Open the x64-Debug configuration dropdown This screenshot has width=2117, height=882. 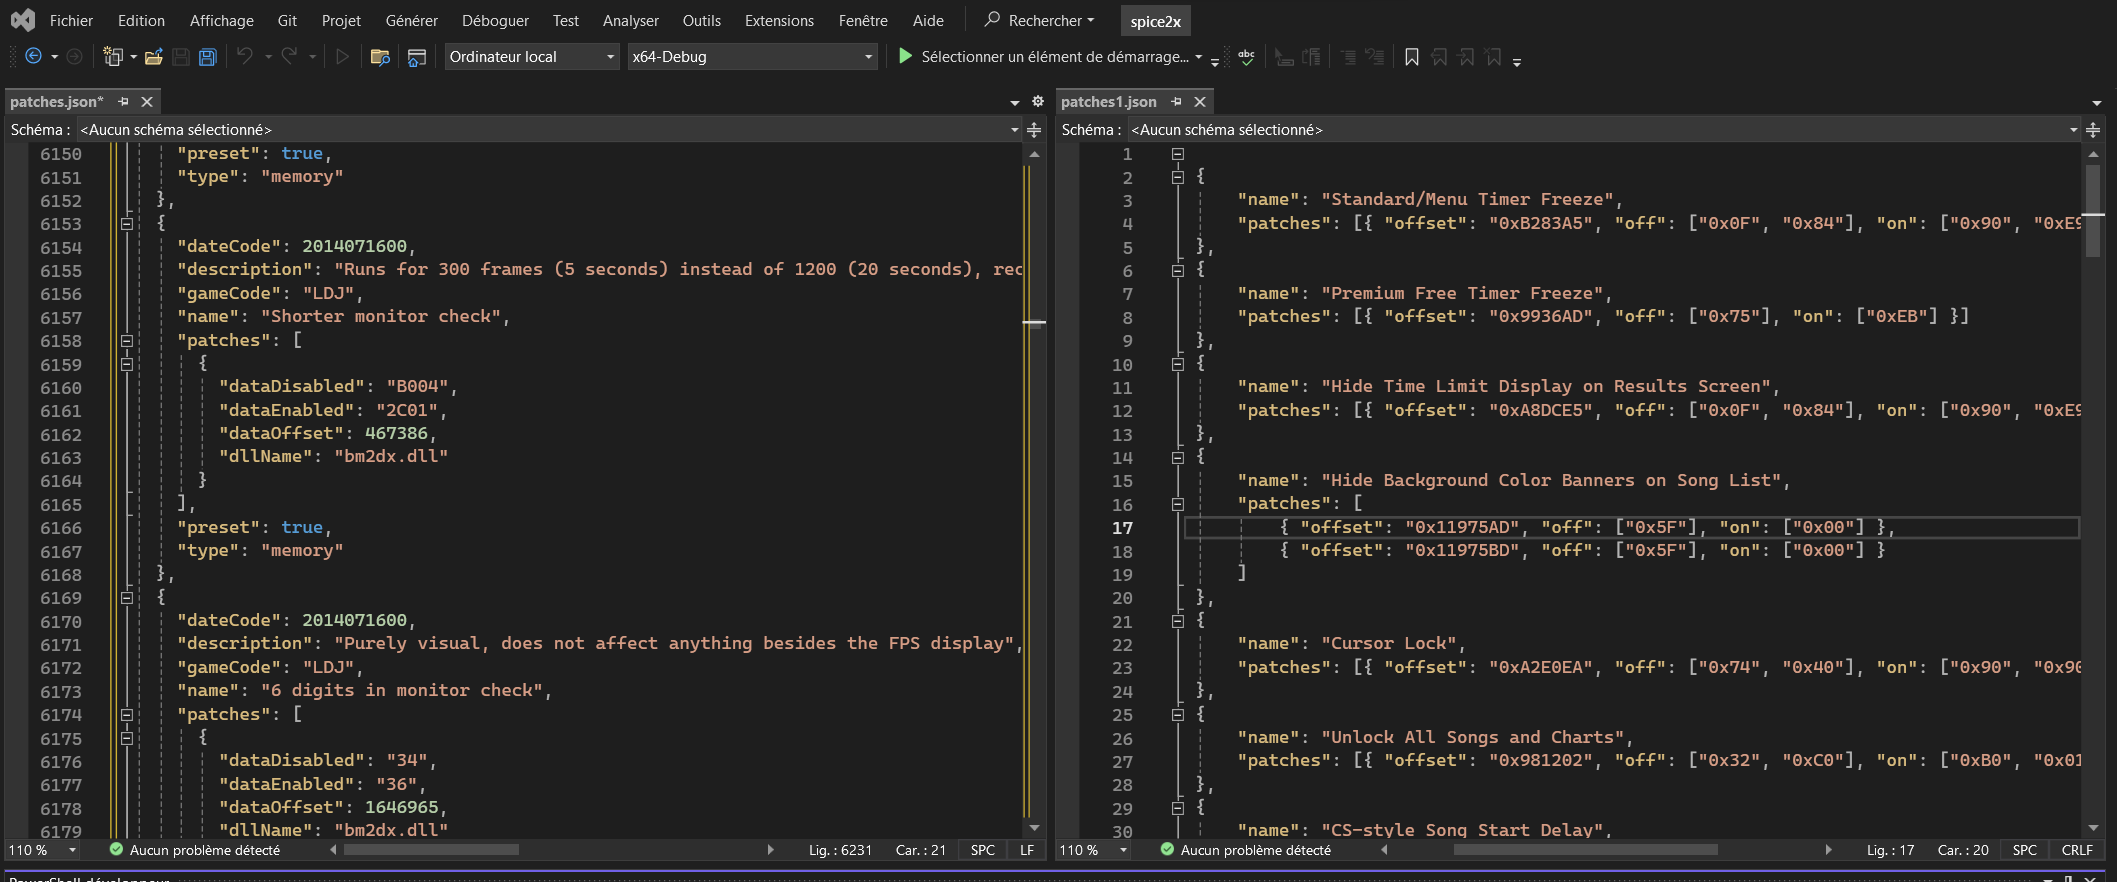point(753,57)
